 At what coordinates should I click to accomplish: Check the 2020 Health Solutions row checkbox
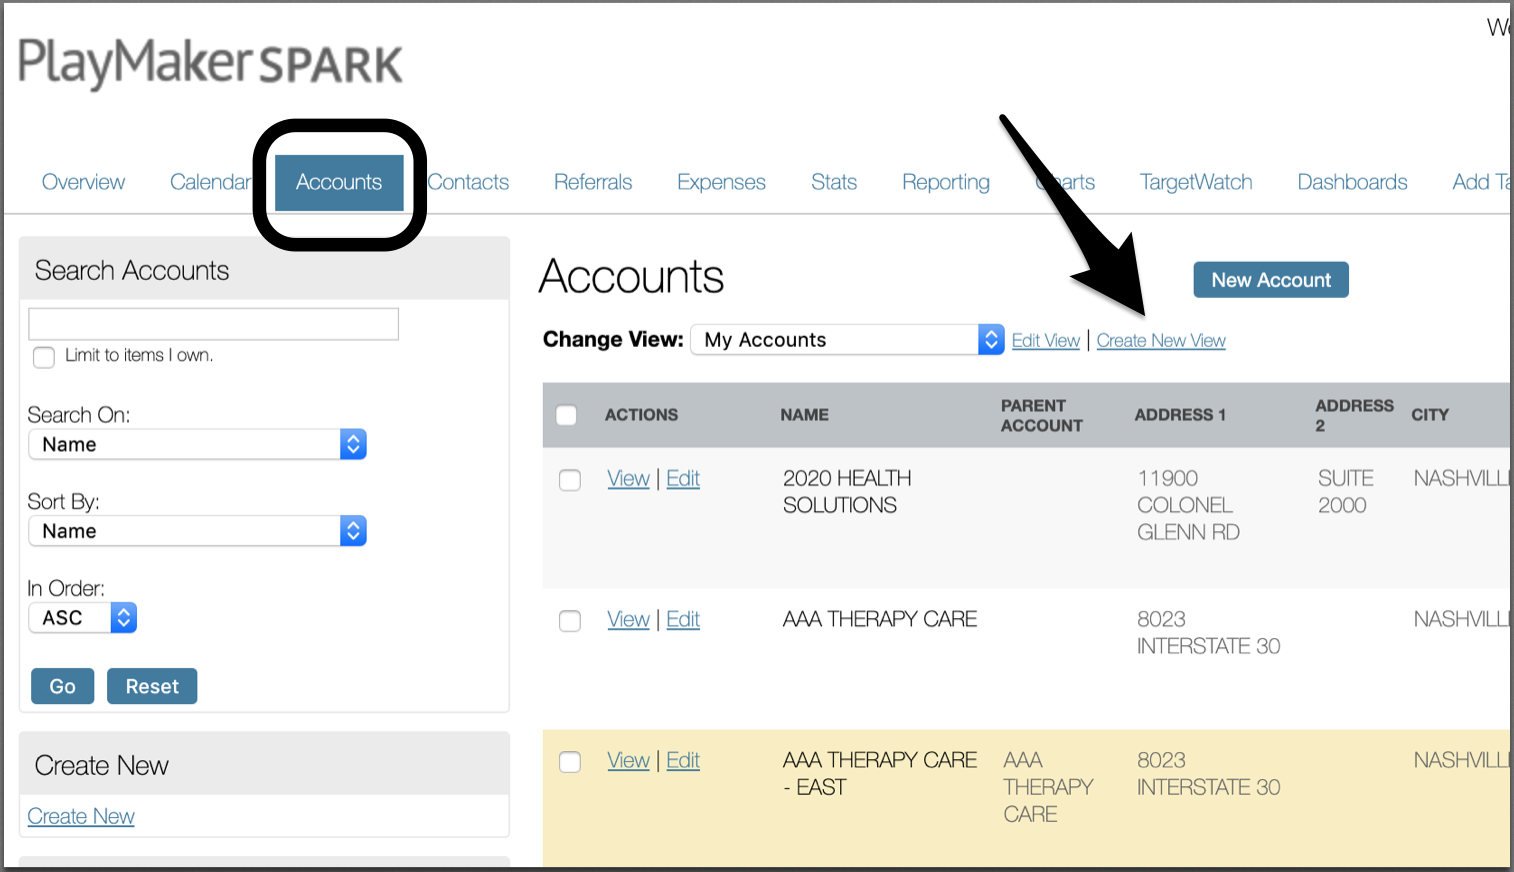(570, 480)
